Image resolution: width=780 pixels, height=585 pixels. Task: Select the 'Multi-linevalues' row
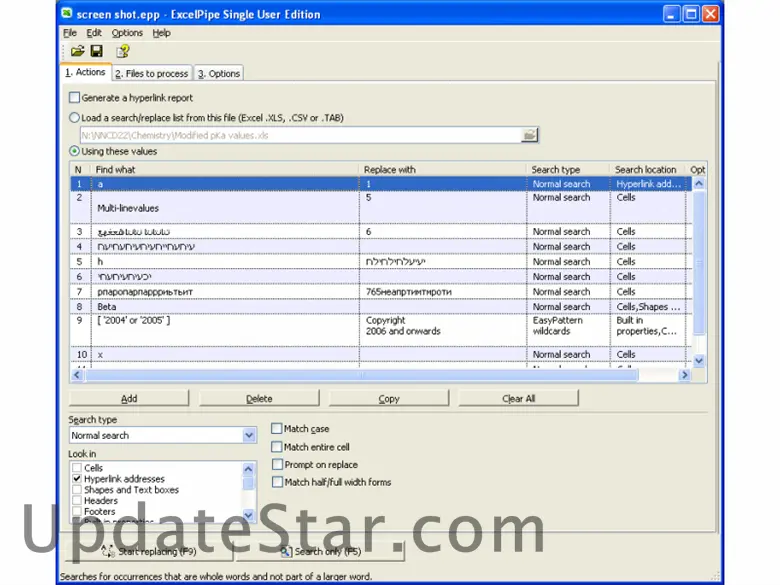point(381,207)
